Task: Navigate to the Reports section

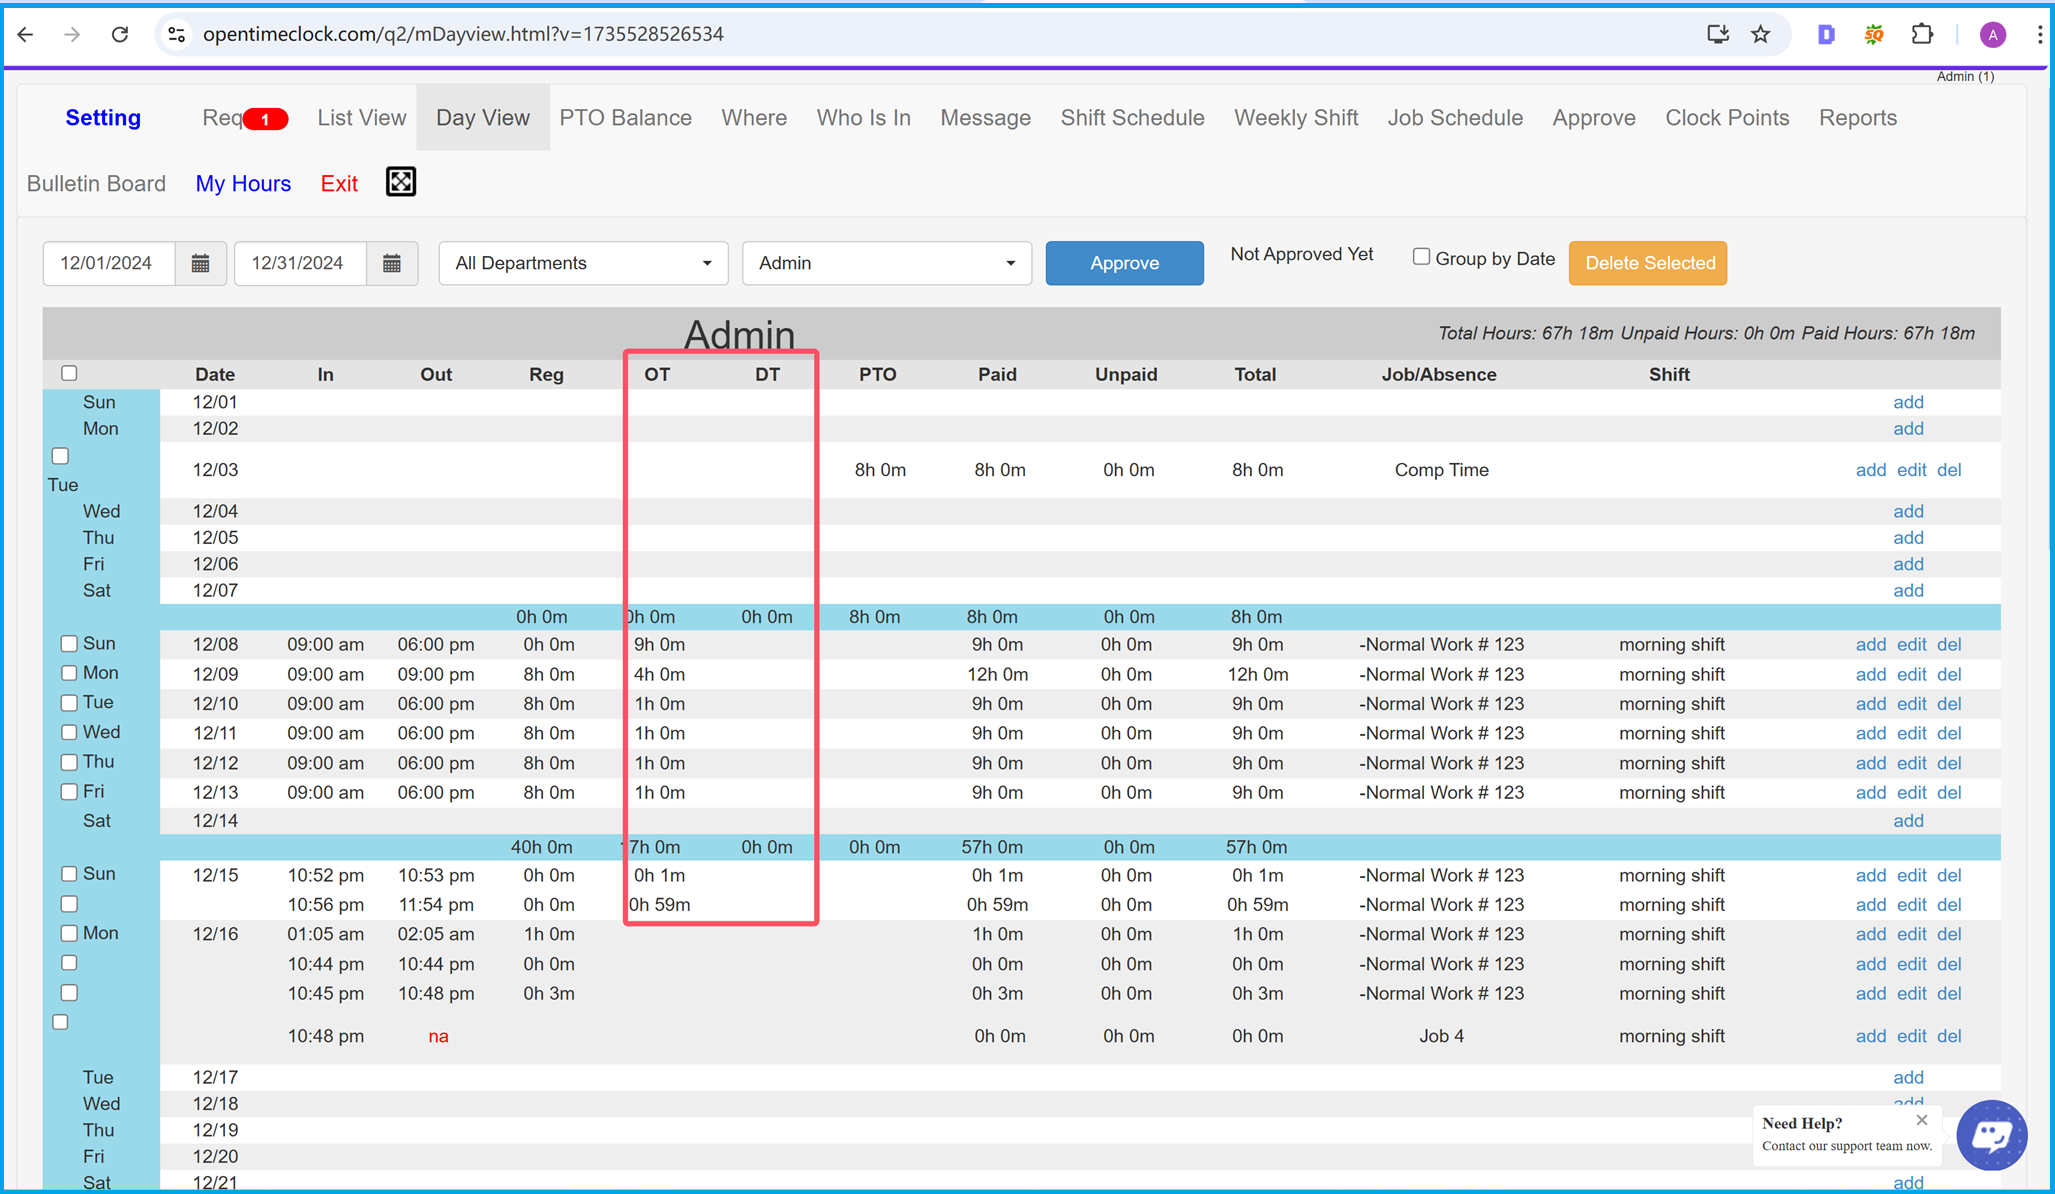Action: pyautogui.click(x=1859, y=118)
